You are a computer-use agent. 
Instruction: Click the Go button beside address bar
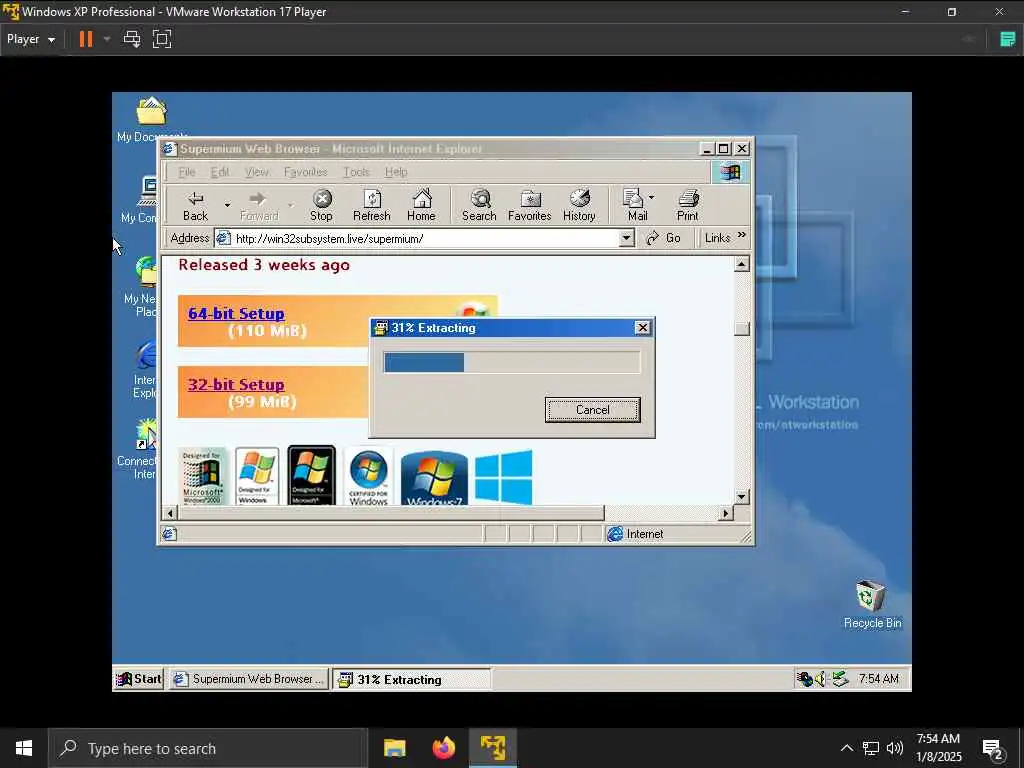point(664,238)
